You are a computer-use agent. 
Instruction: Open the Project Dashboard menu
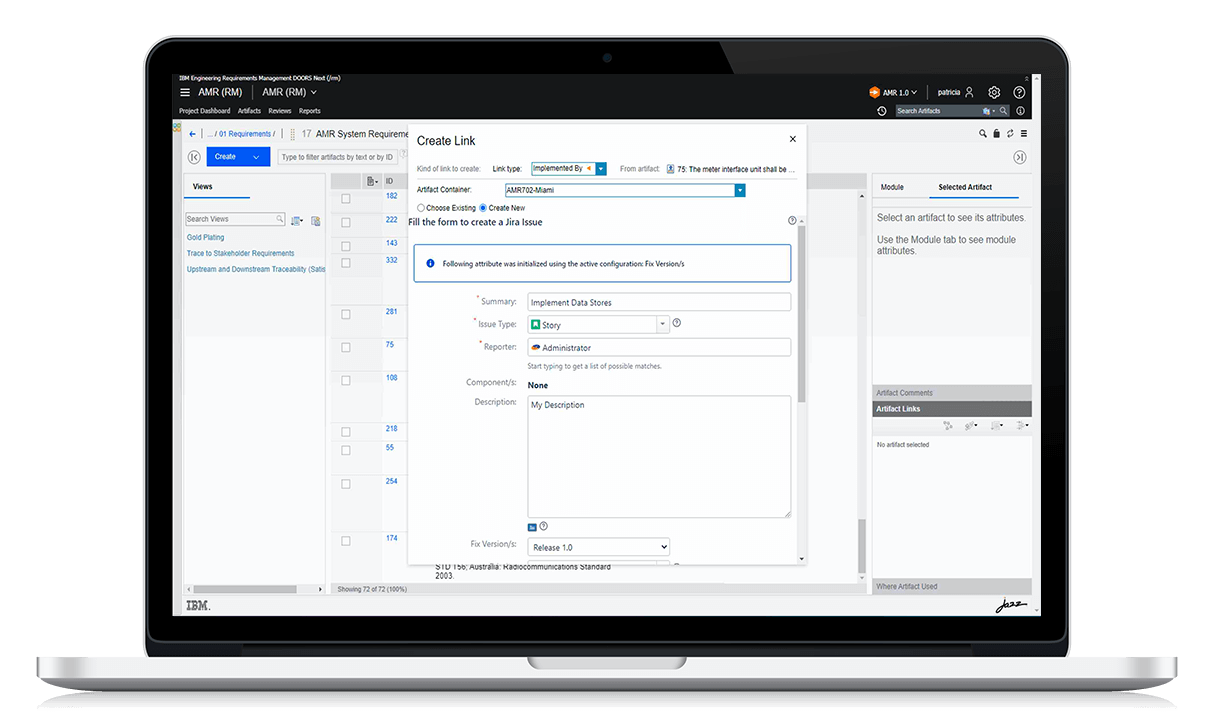[204, 111]
